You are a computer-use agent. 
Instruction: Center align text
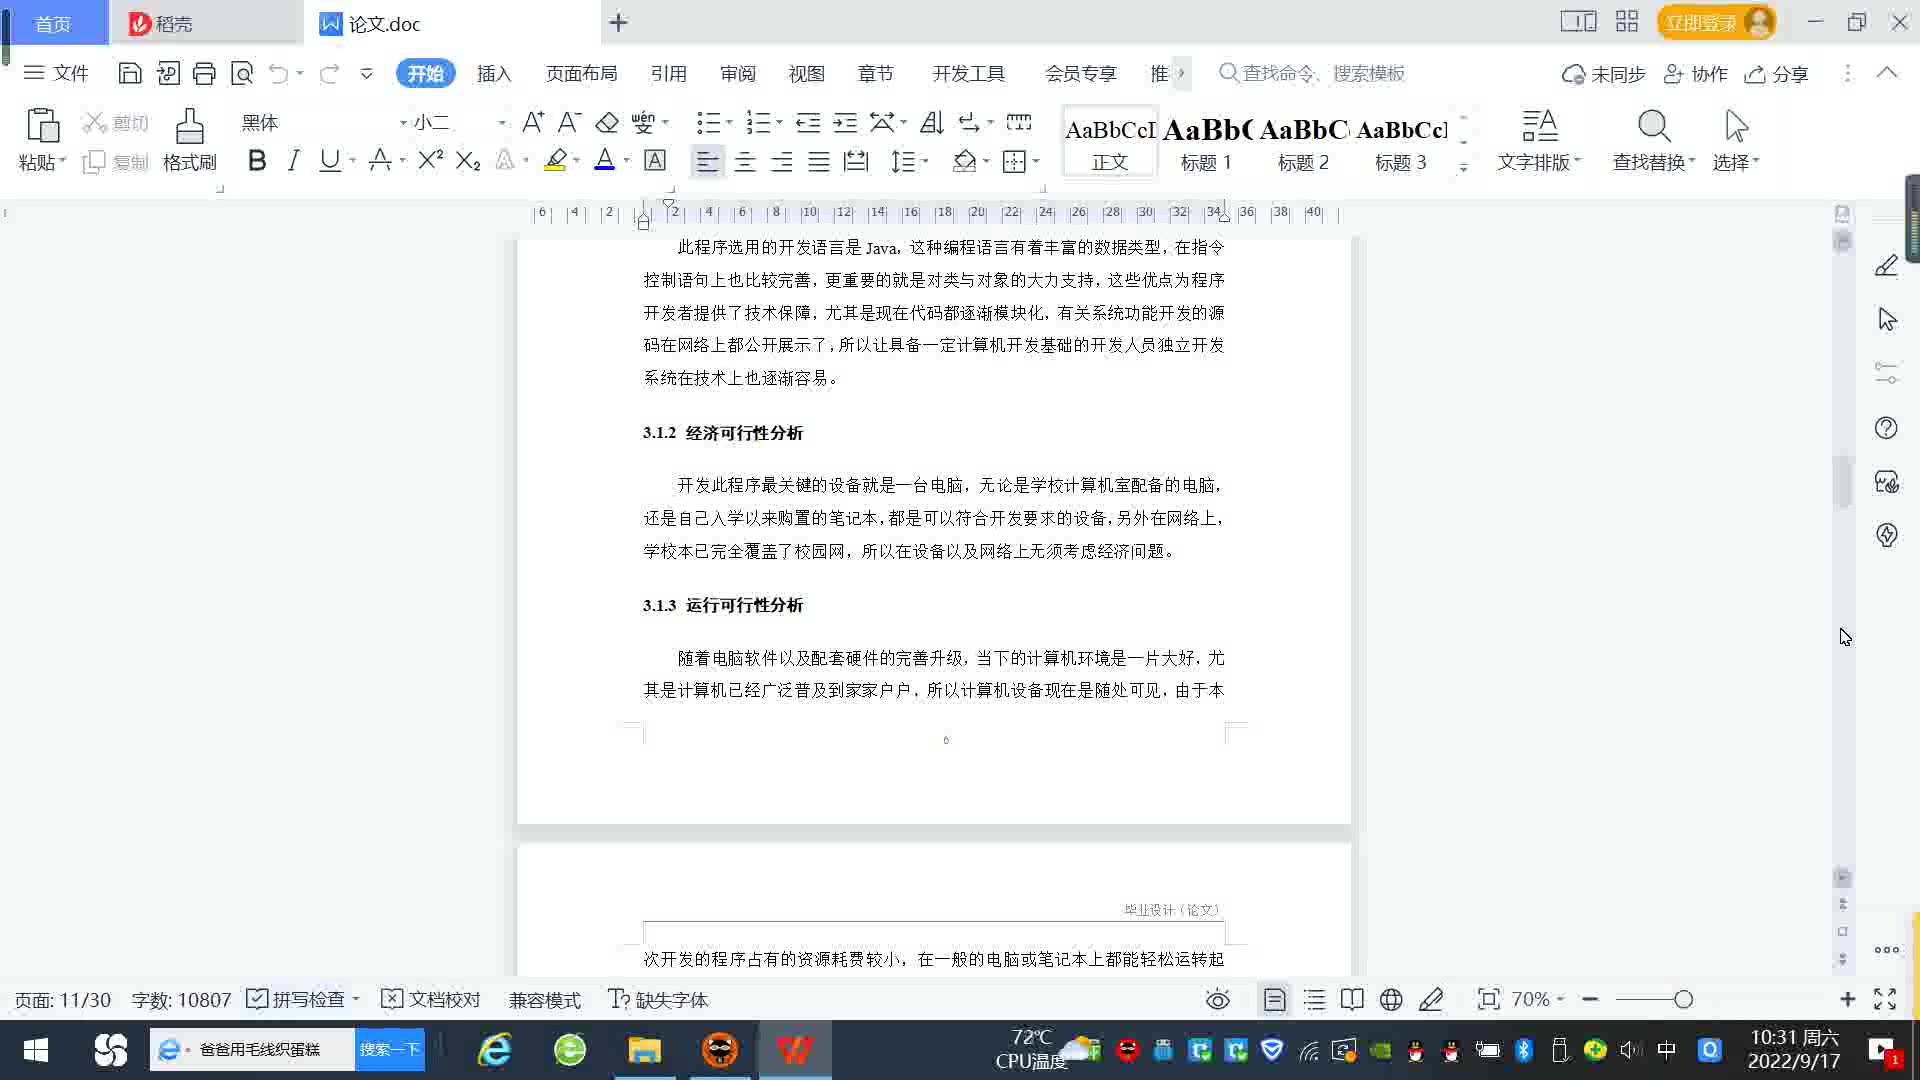745,161
